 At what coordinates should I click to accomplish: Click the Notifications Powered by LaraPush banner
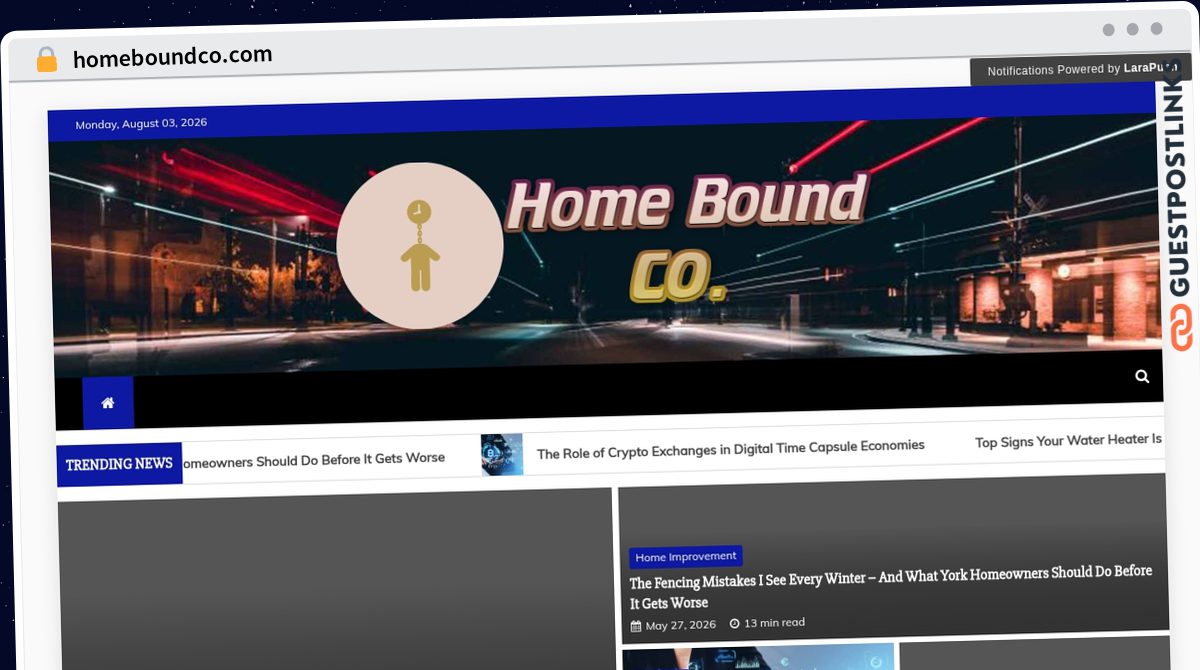tap(1081, 69)
